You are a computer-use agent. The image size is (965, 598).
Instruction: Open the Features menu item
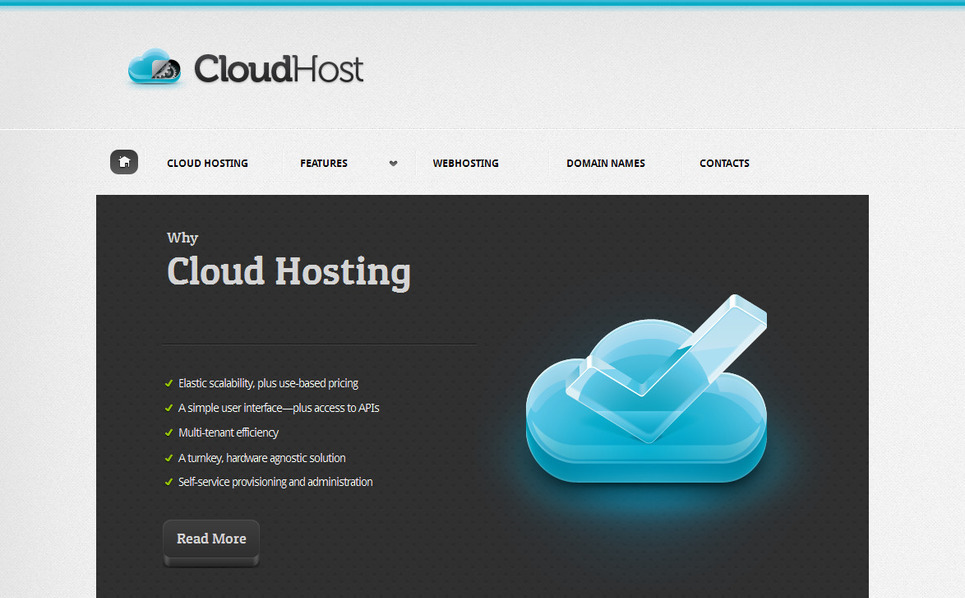(x=324, y=163)
